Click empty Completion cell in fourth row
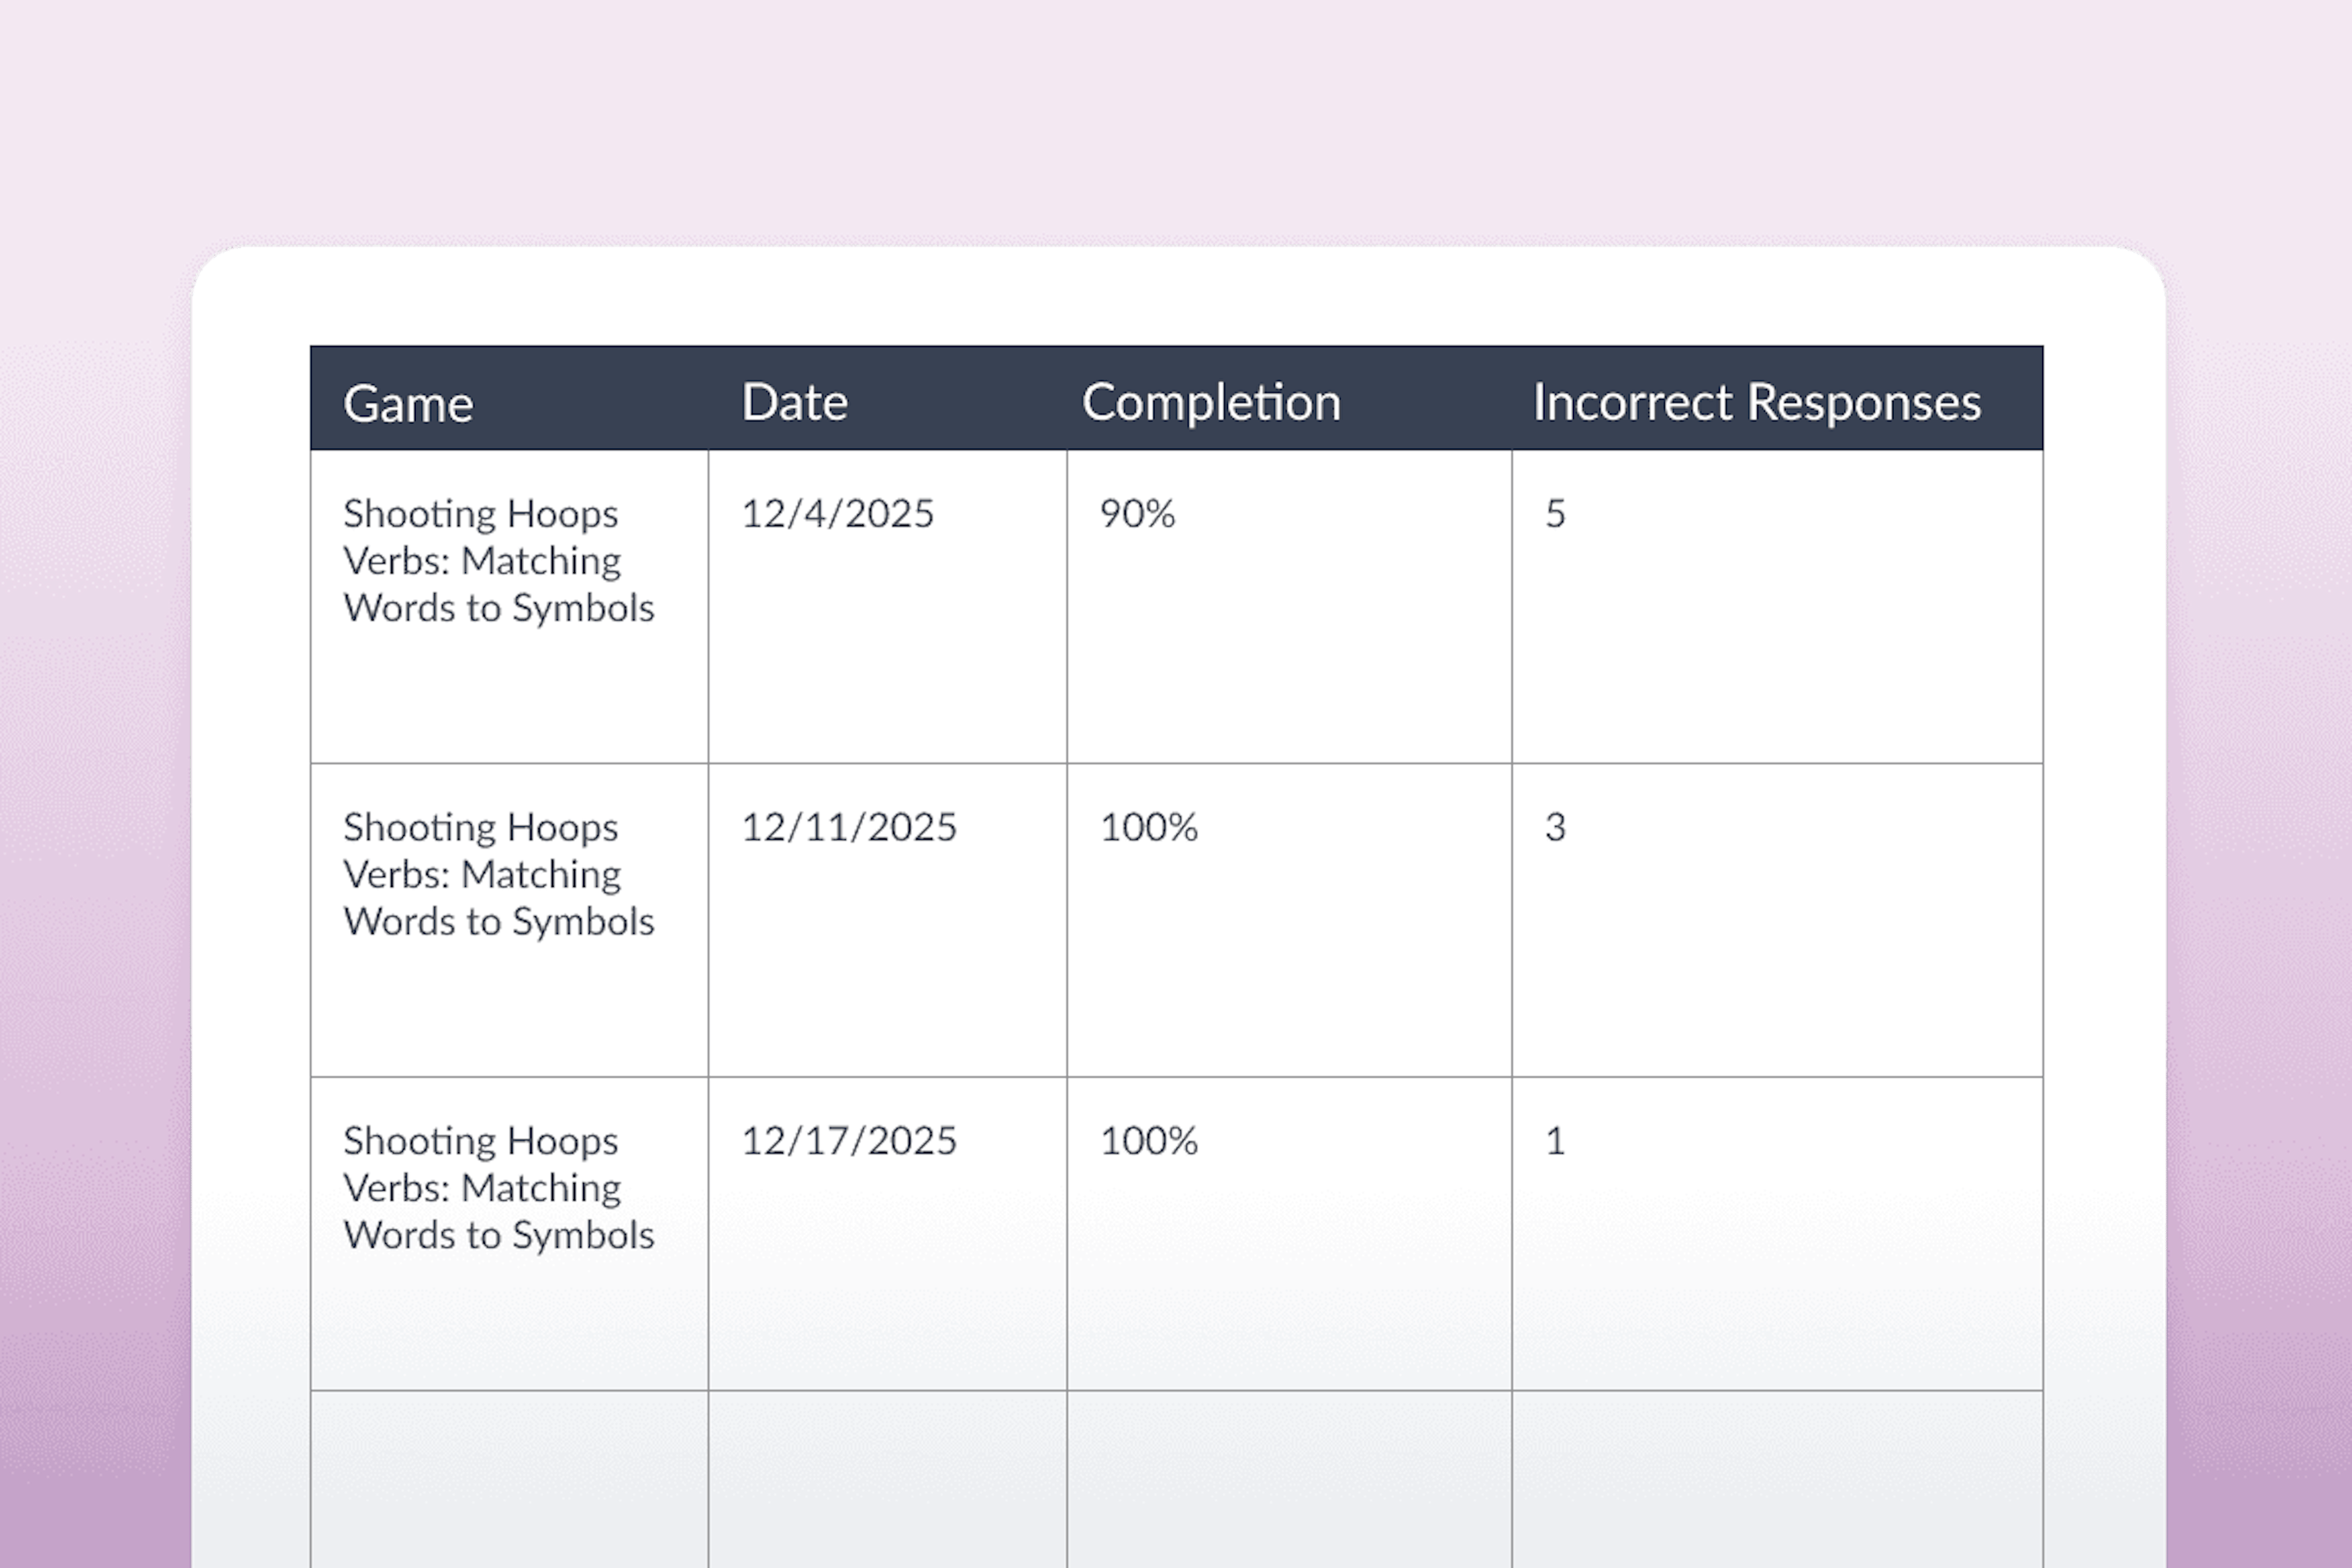The width and height of the screenshot is (2352, 1568). click(x=1289, y=1478)
